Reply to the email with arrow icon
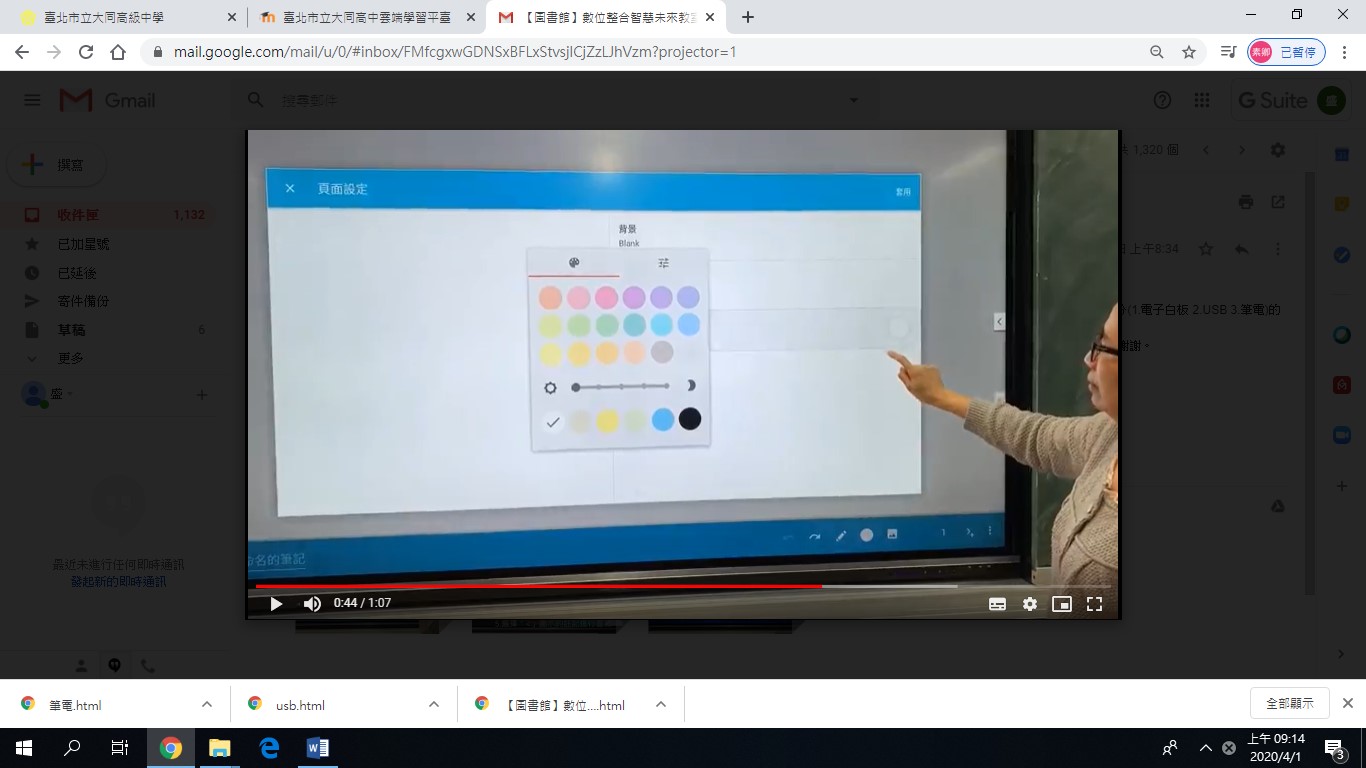Viewport: 1366px width, 768px height. pyautogui.click(x=1242, y=249)
